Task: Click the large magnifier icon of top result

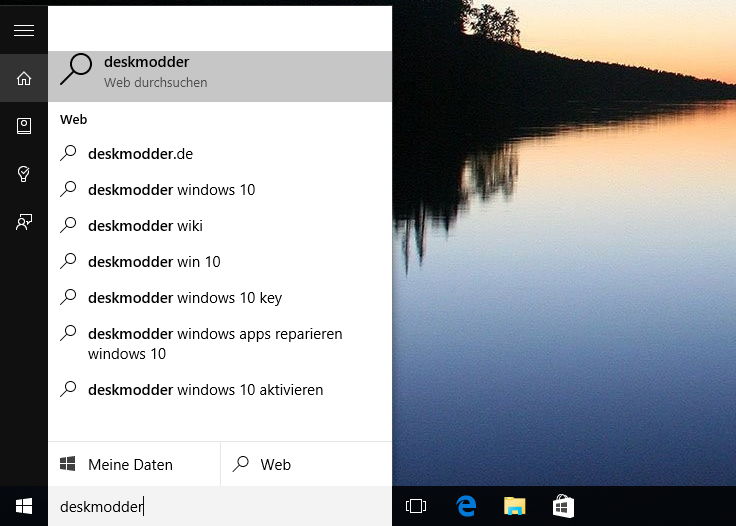Action: coord(76,69)
